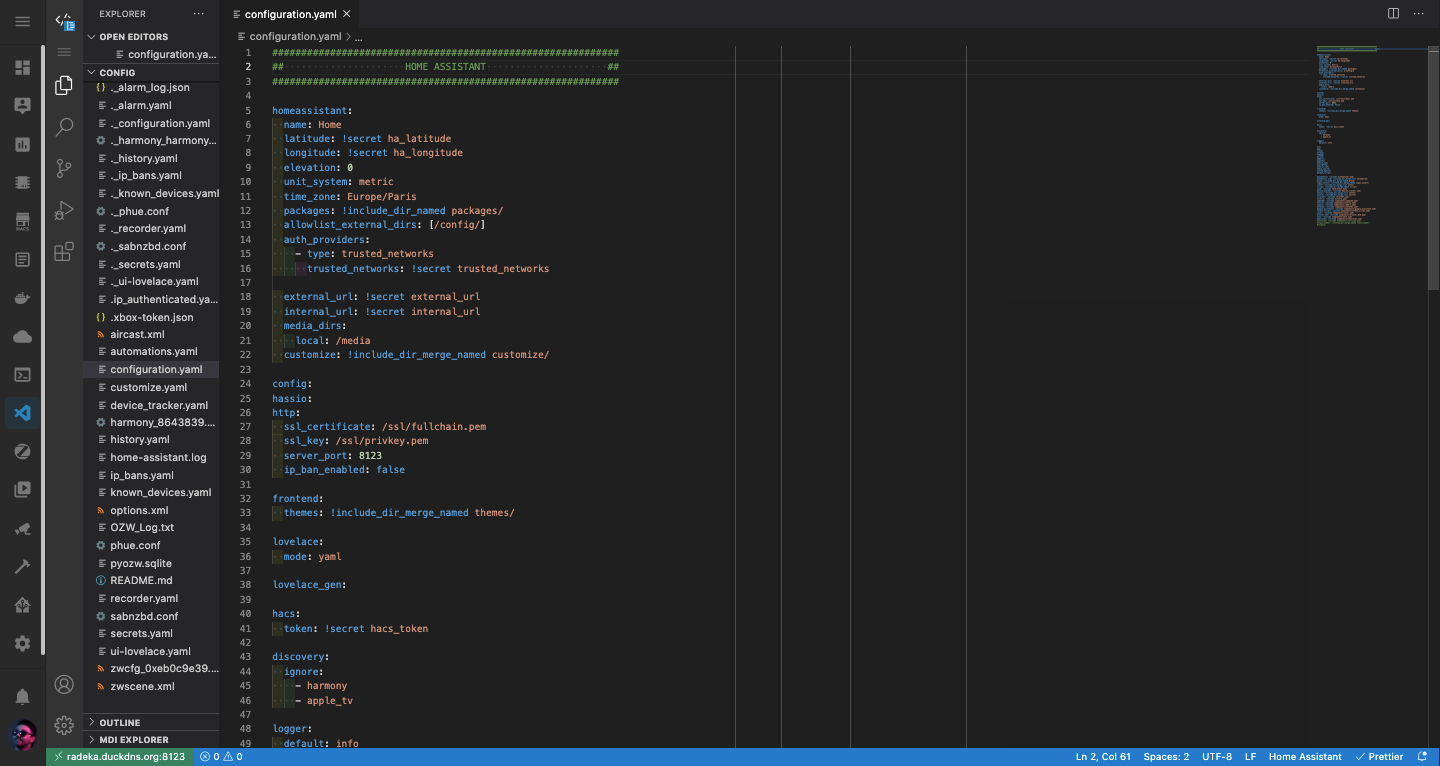Open customize.yaml file

151,387
